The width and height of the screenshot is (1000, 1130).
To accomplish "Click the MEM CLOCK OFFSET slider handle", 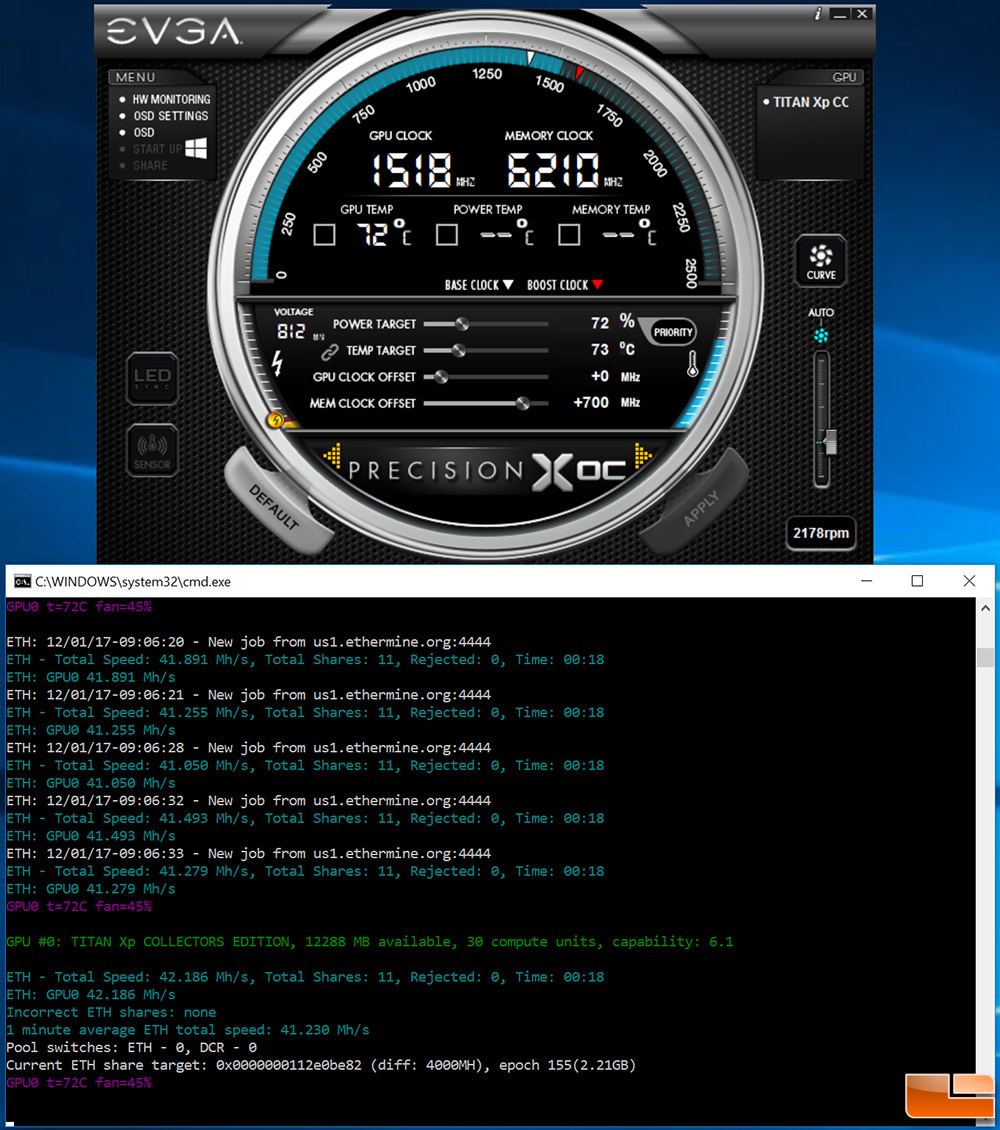I will coord(523,404).
